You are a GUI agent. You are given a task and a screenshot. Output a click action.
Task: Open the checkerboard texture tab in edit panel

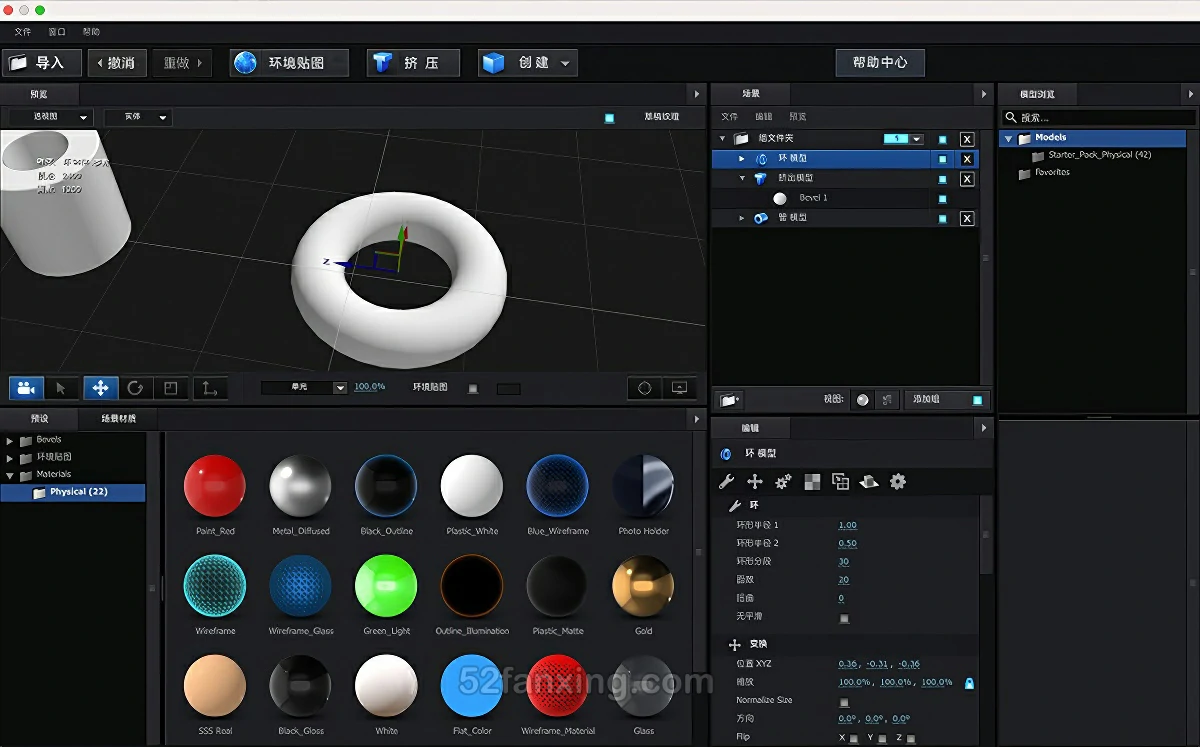point(812,482)
